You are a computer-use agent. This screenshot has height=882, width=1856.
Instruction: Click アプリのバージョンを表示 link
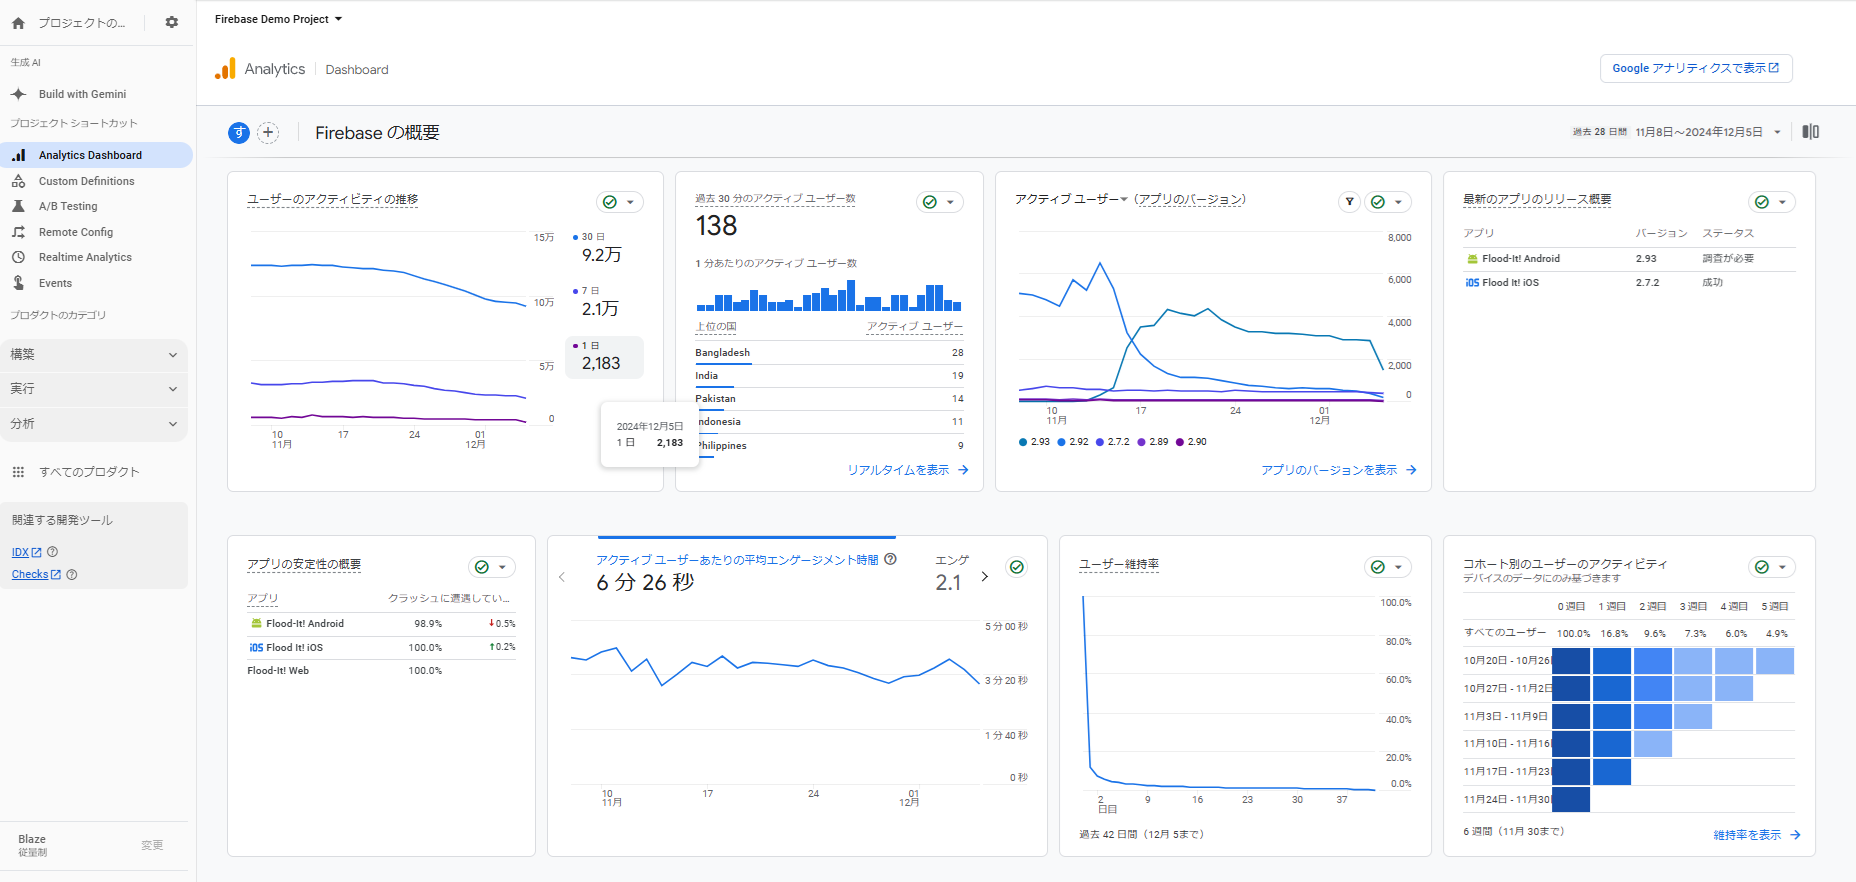coord(1338,470)
